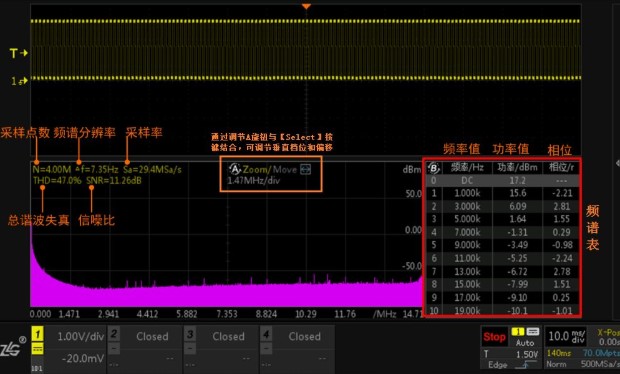Click the N=4.00M sample points readout
This screenshot has height=374, width=620.
tap(52, 170)
